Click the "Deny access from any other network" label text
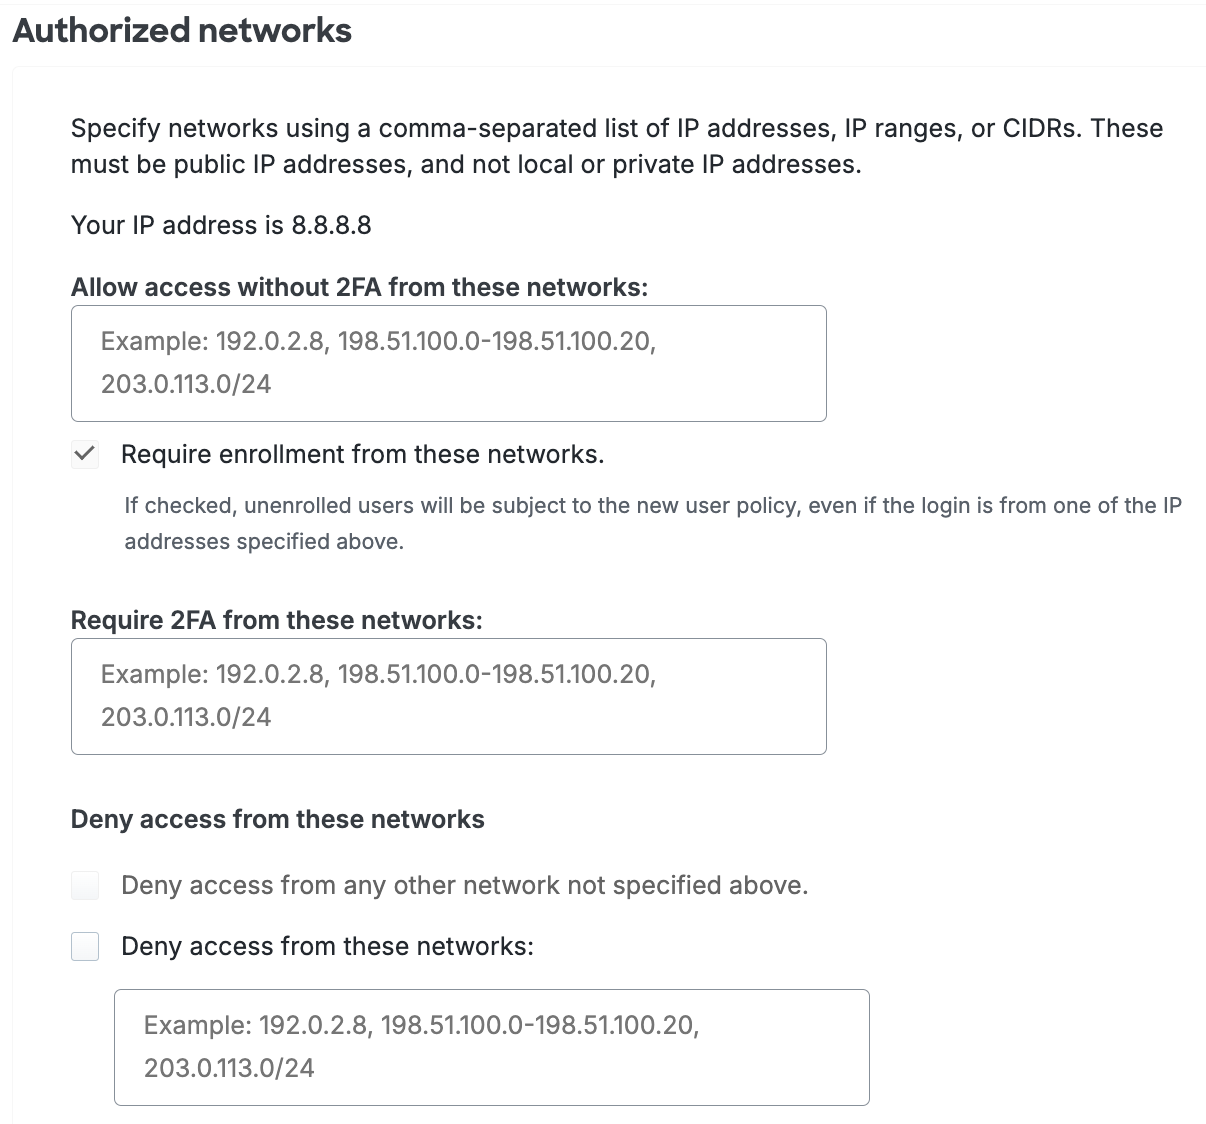The height and width of the screenshot is (1124, 1206). point(465,885)
